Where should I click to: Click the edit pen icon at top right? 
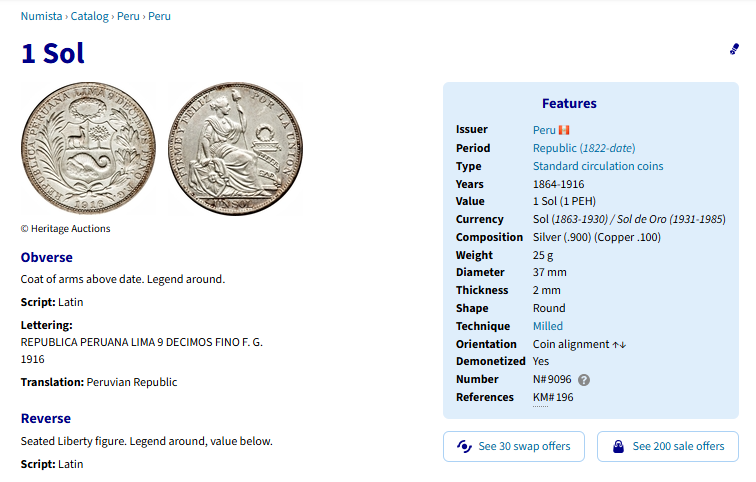click(x=735, y=49)
